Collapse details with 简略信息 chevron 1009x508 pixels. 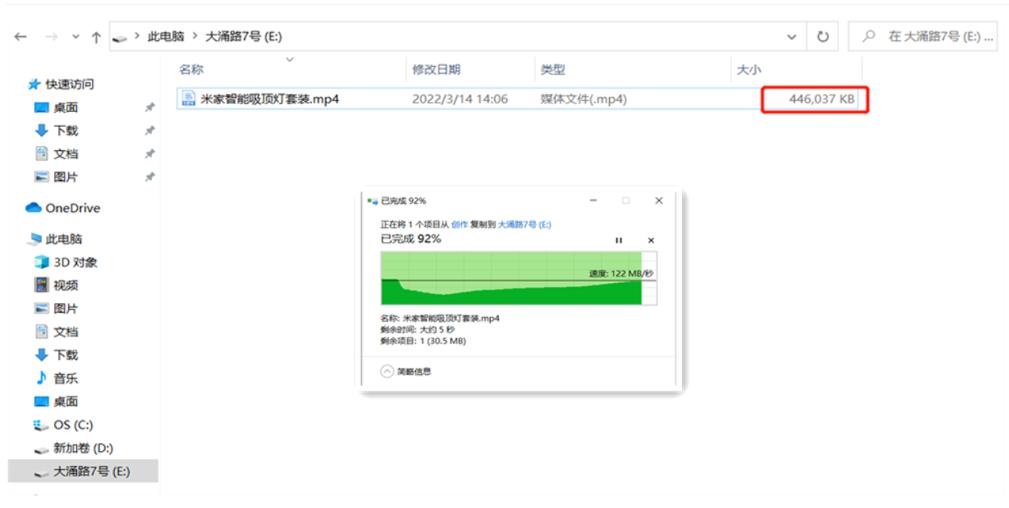pos(388,371)
